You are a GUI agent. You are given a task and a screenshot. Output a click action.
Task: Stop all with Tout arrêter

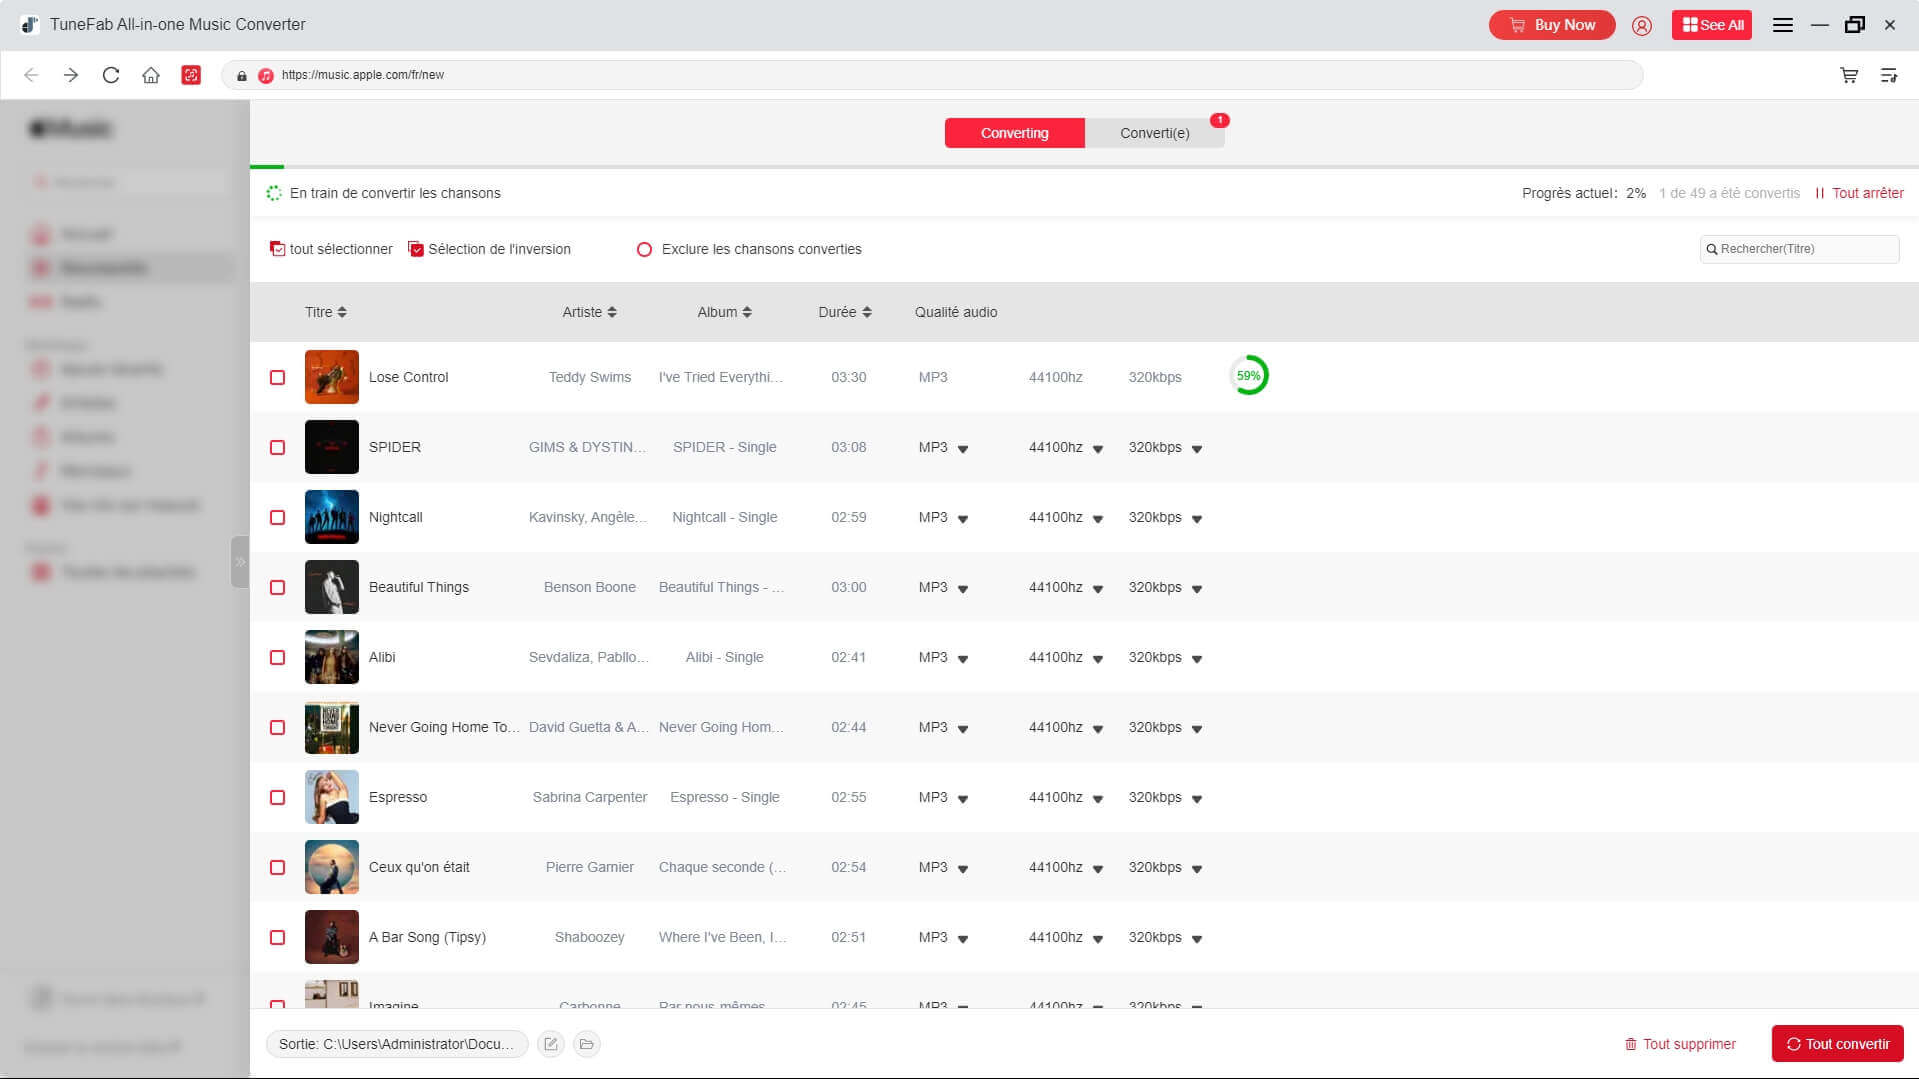tap(1859, 193)
